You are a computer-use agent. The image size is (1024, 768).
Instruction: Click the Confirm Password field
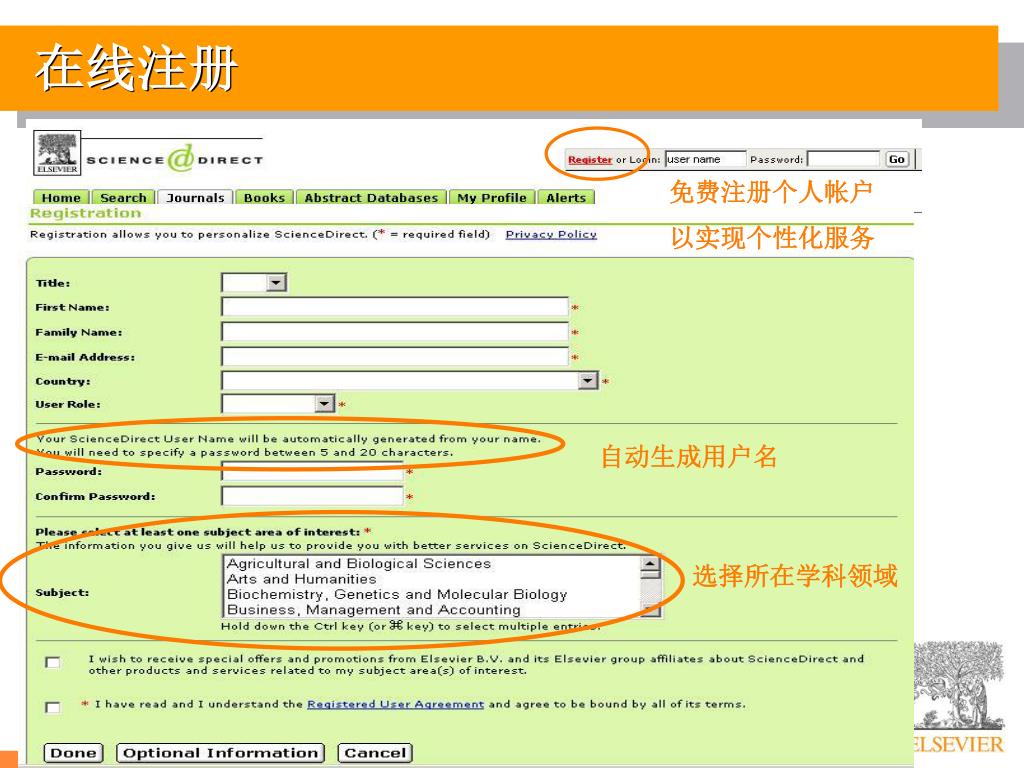pos(312,496)
